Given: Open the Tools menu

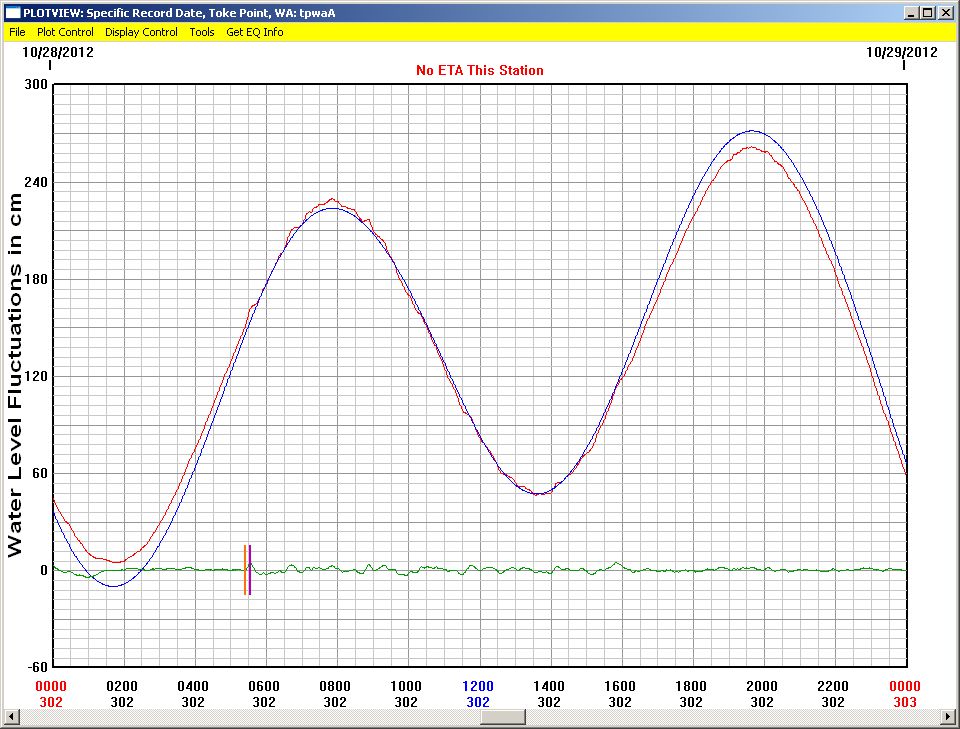Looking at the screenshot, I should [x=202, y=32].
